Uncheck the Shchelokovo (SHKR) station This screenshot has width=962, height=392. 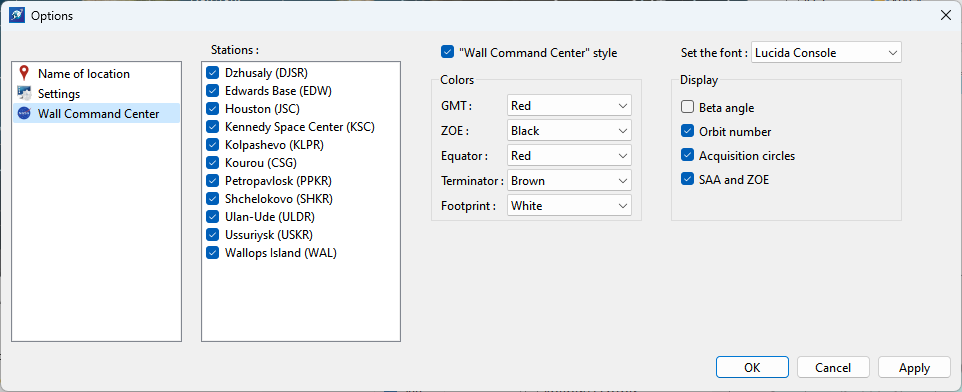(213, 199)
